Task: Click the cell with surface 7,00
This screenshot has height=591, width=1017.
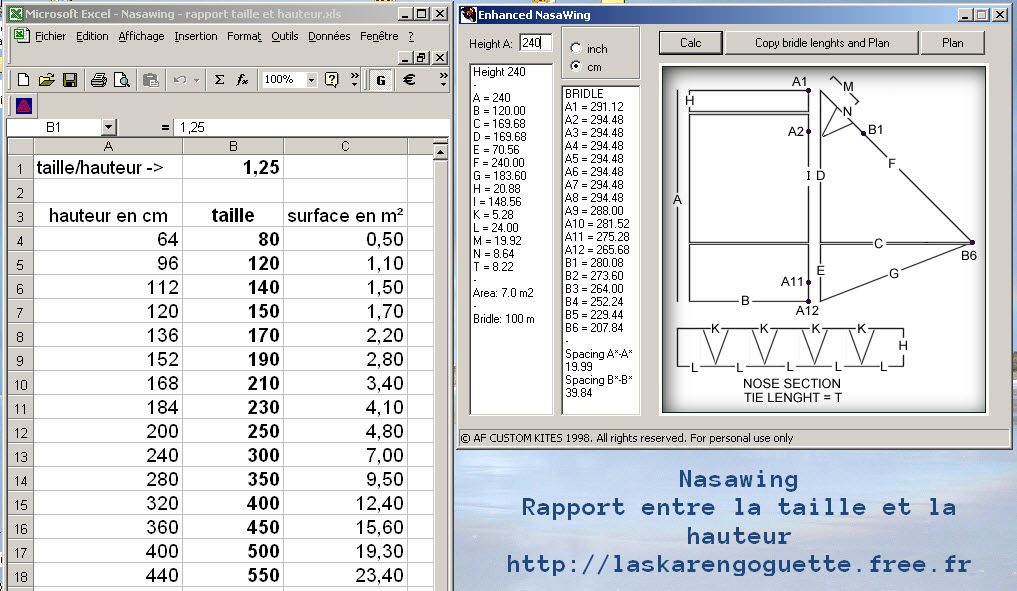Action: click(x=345, y=455)
